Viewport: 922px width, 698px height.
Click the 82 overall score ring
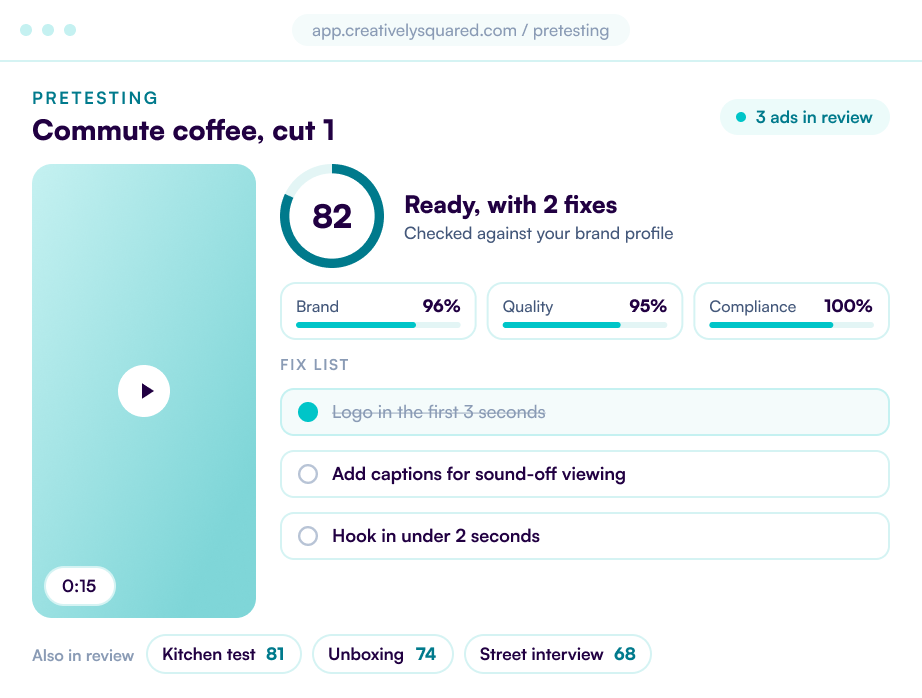(x=332, y=216)
